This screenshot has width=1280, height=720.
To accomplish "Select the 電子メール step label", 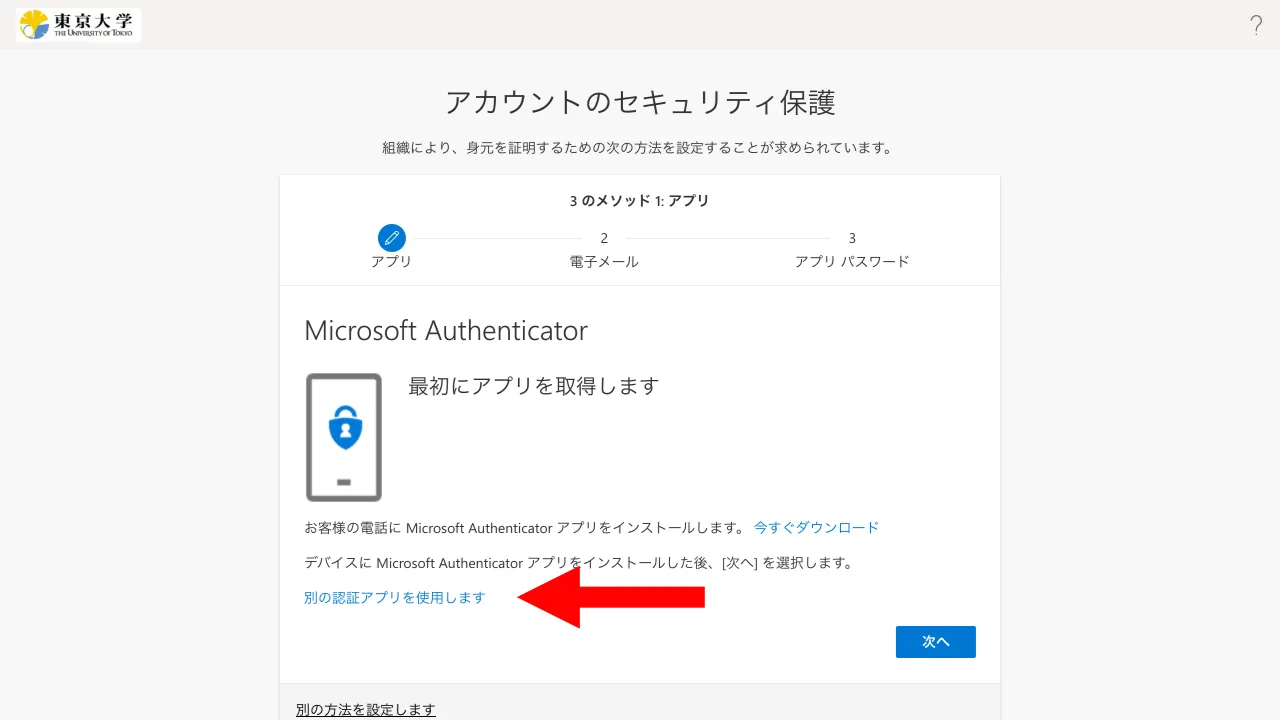I will 604,262.
